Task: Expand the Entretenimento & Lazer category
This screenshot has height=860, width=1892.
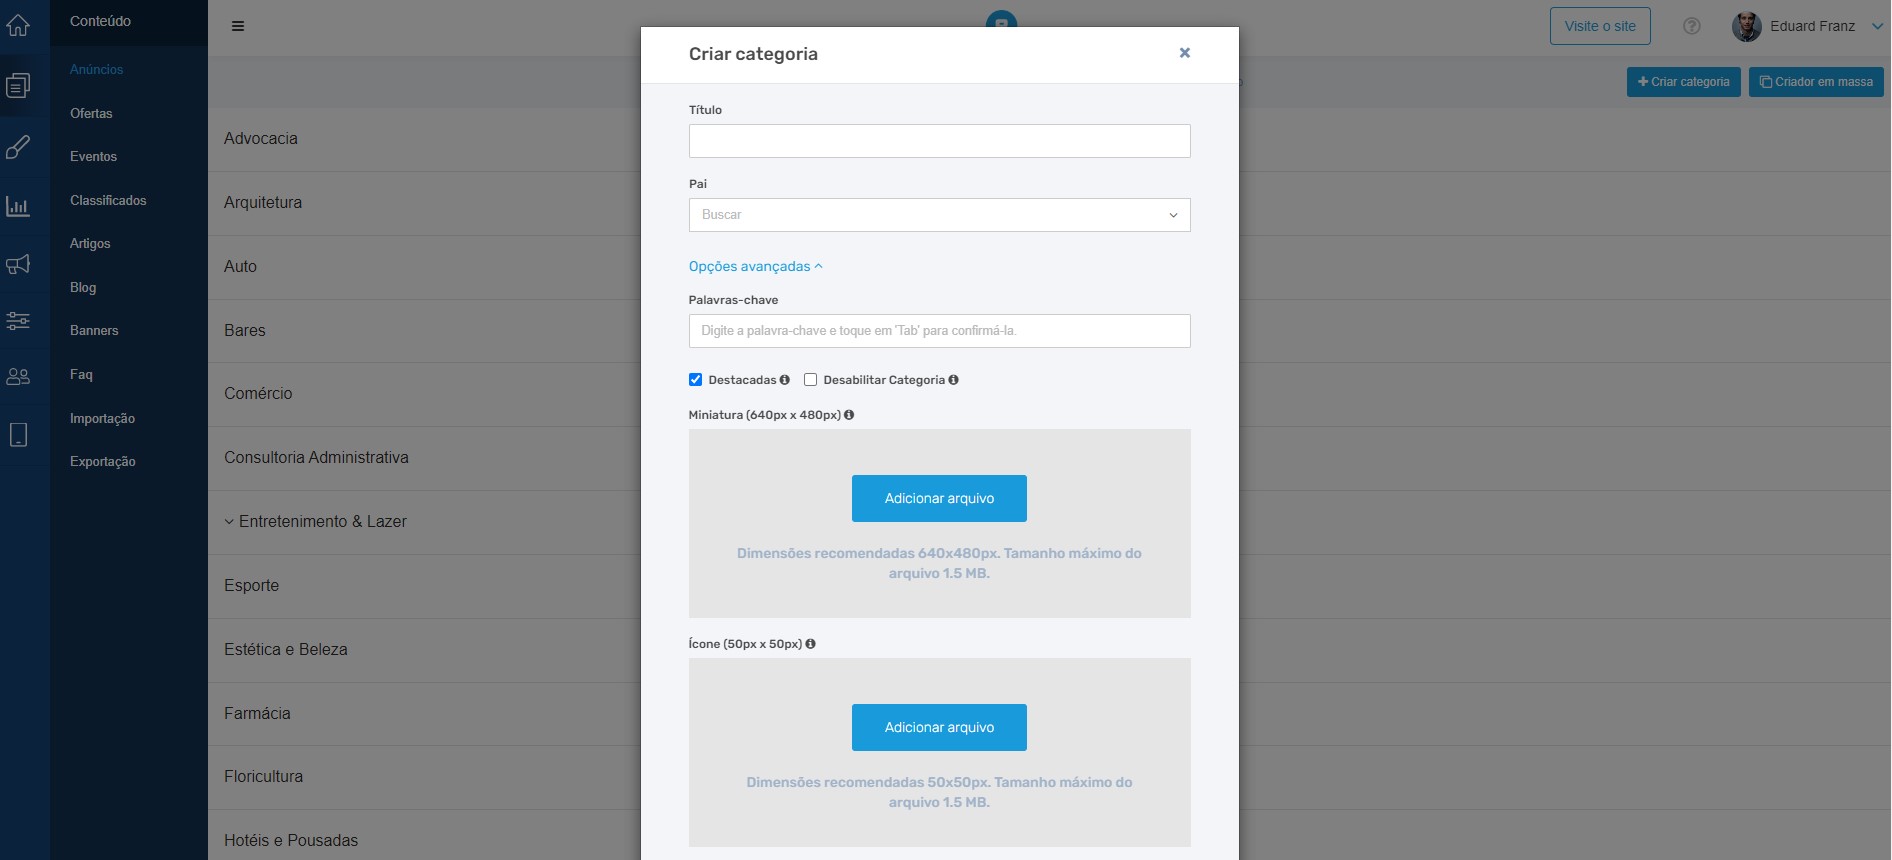Action: (x=230, y=521)
